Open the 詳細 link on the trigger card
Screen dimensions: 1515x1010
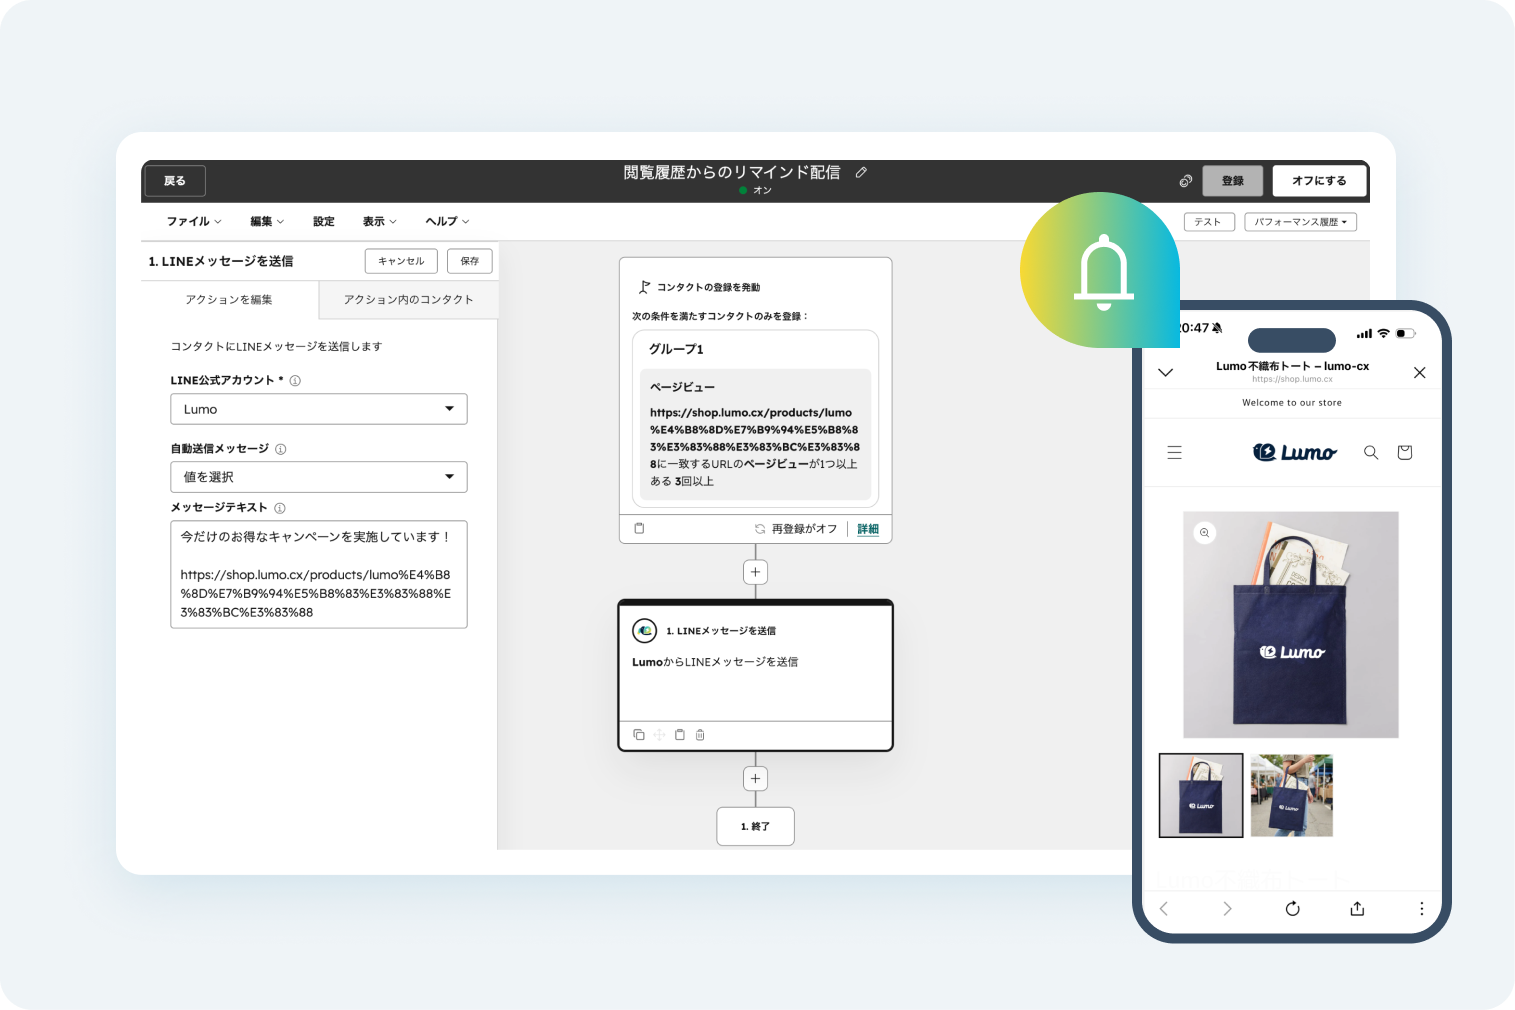866,528
